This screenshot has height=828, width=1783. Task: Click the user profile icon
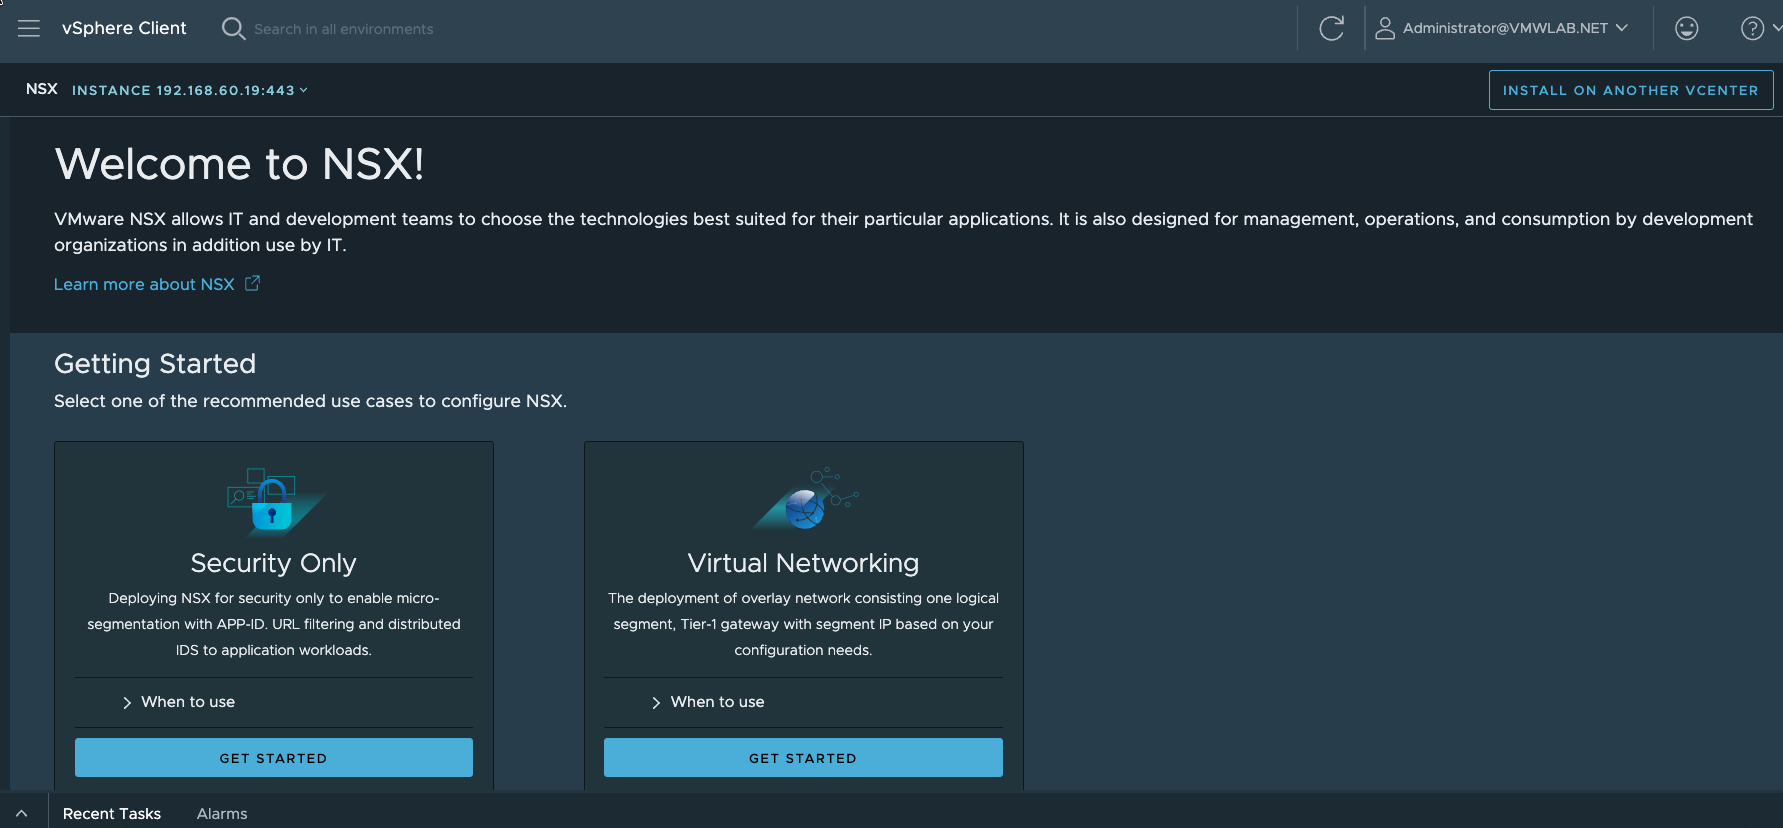(1385, 28)
